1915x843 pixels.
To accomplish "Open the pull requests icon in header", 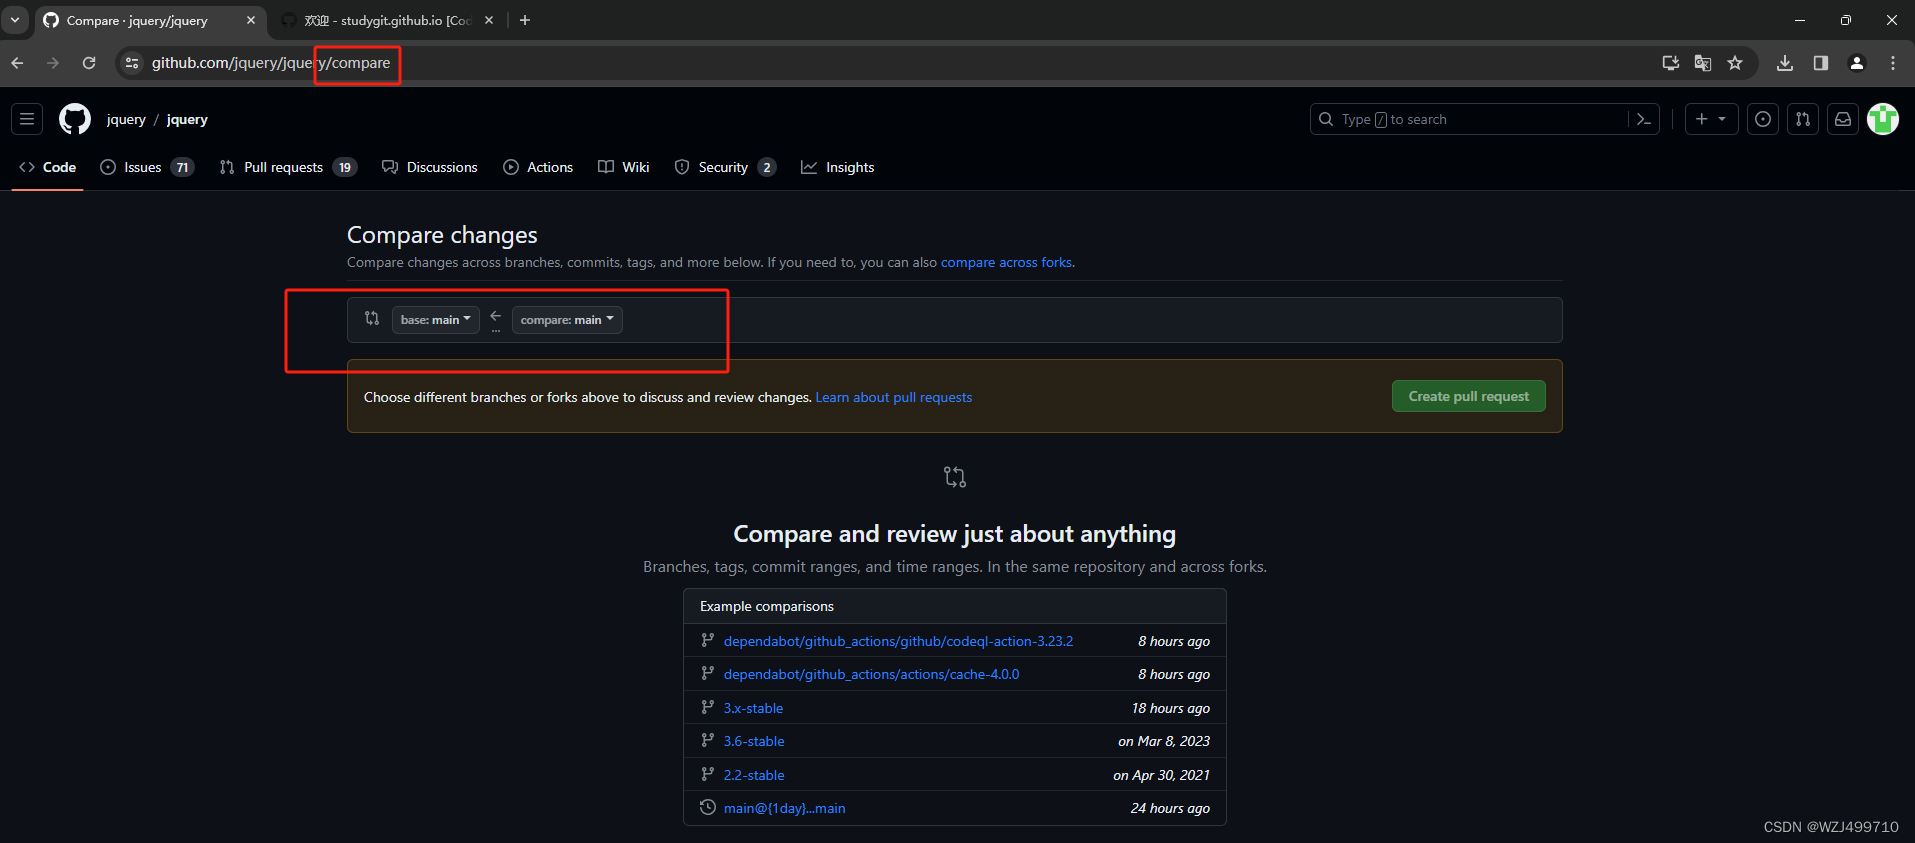I will [x=1803, y=119].
